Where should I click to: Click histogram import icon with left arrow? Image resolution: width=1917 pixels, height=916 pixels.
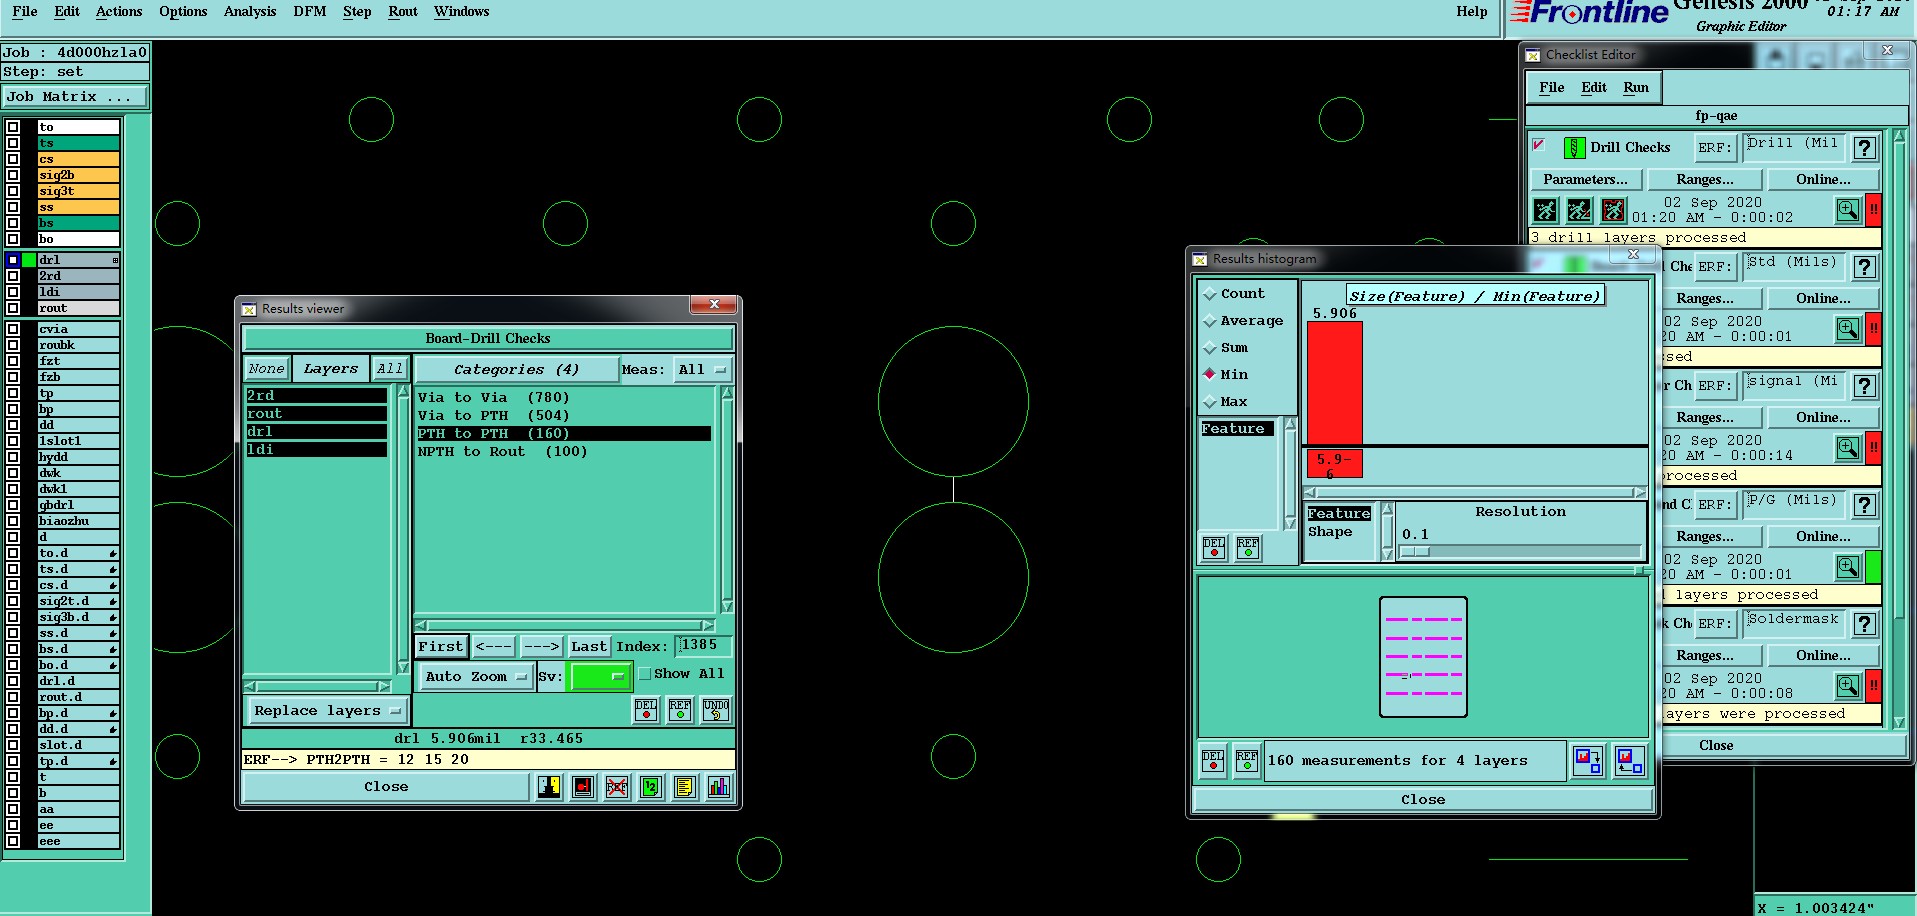tap(1630, 761)
